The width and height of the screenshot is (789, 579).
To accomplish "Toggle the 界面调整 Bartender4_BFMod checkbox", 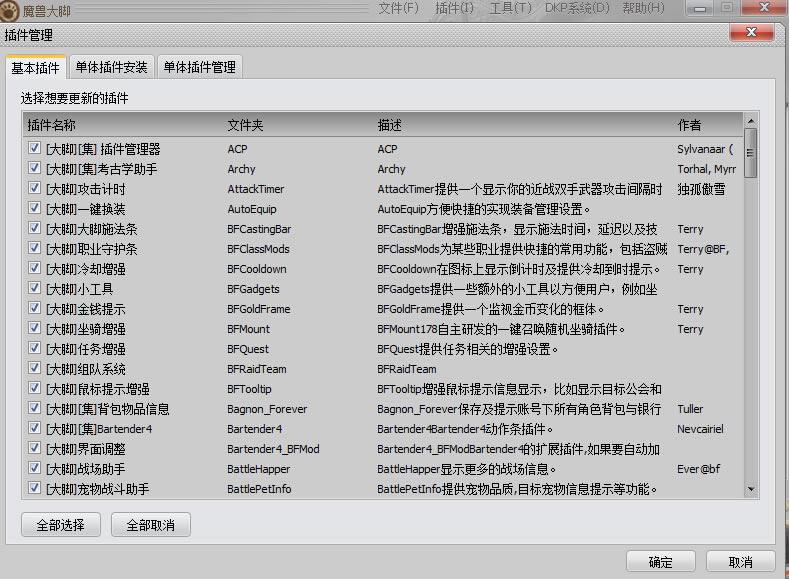I will click(34, 448).
